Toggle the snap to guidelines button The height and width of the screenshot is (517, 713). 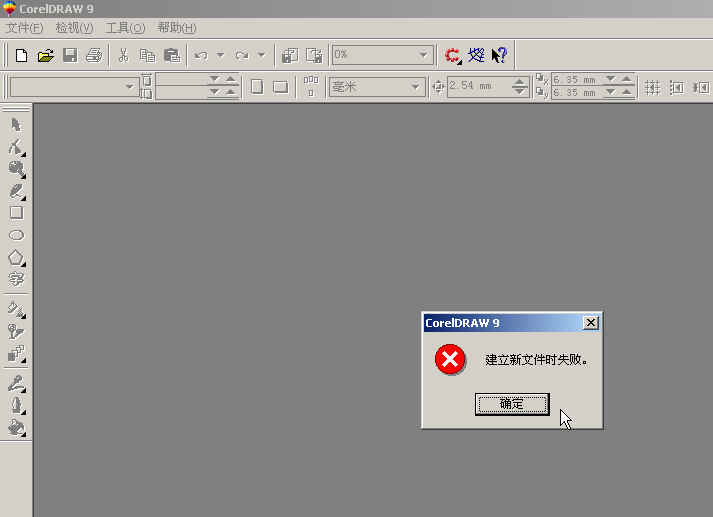tap(677, 87)
